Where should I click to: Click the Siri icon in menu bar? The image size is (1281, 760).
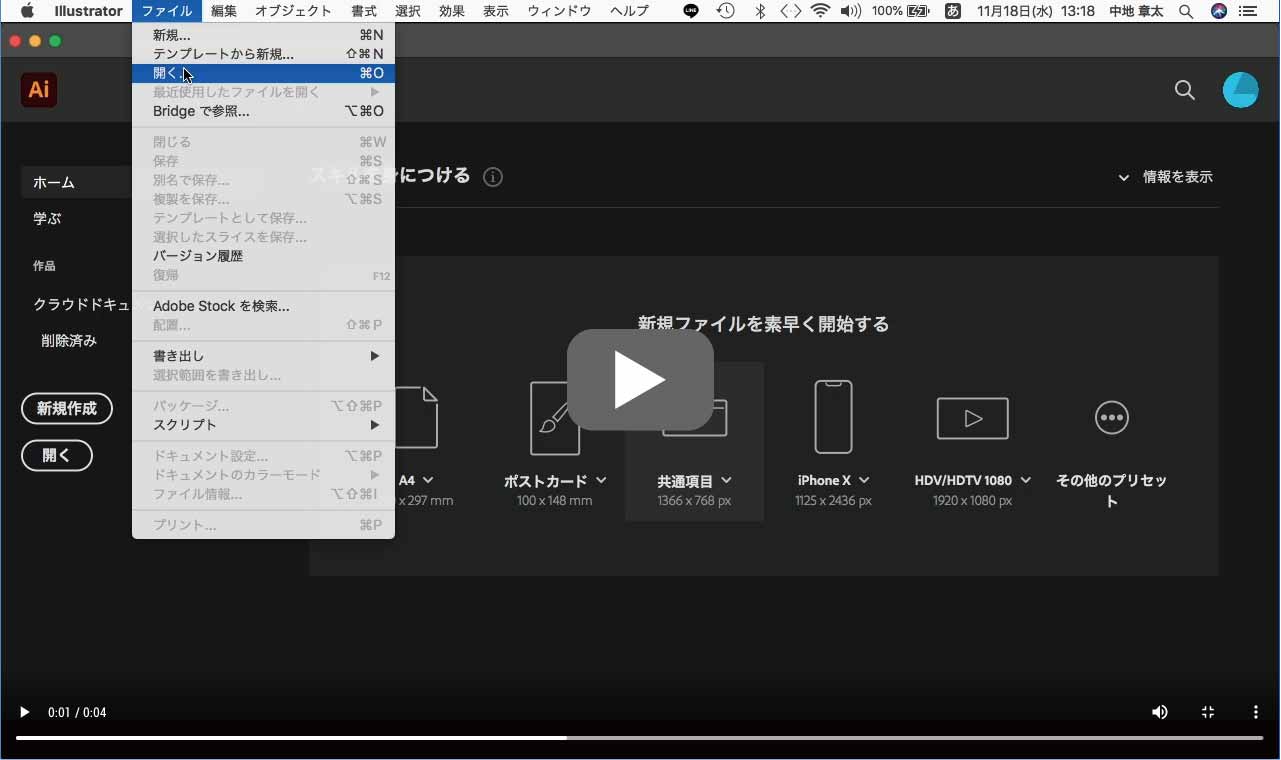tap(1219, 11)
